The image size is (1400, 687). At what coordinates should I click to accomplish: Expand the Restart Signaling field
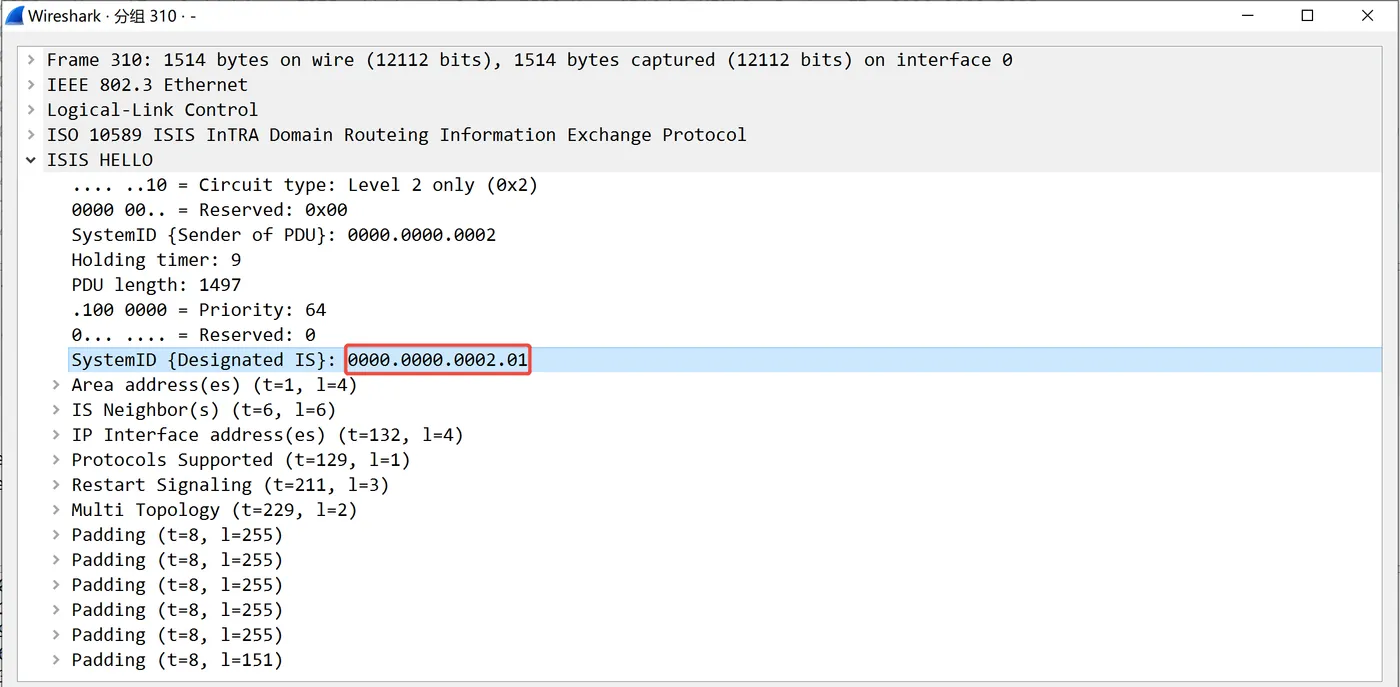click(57, 485)
